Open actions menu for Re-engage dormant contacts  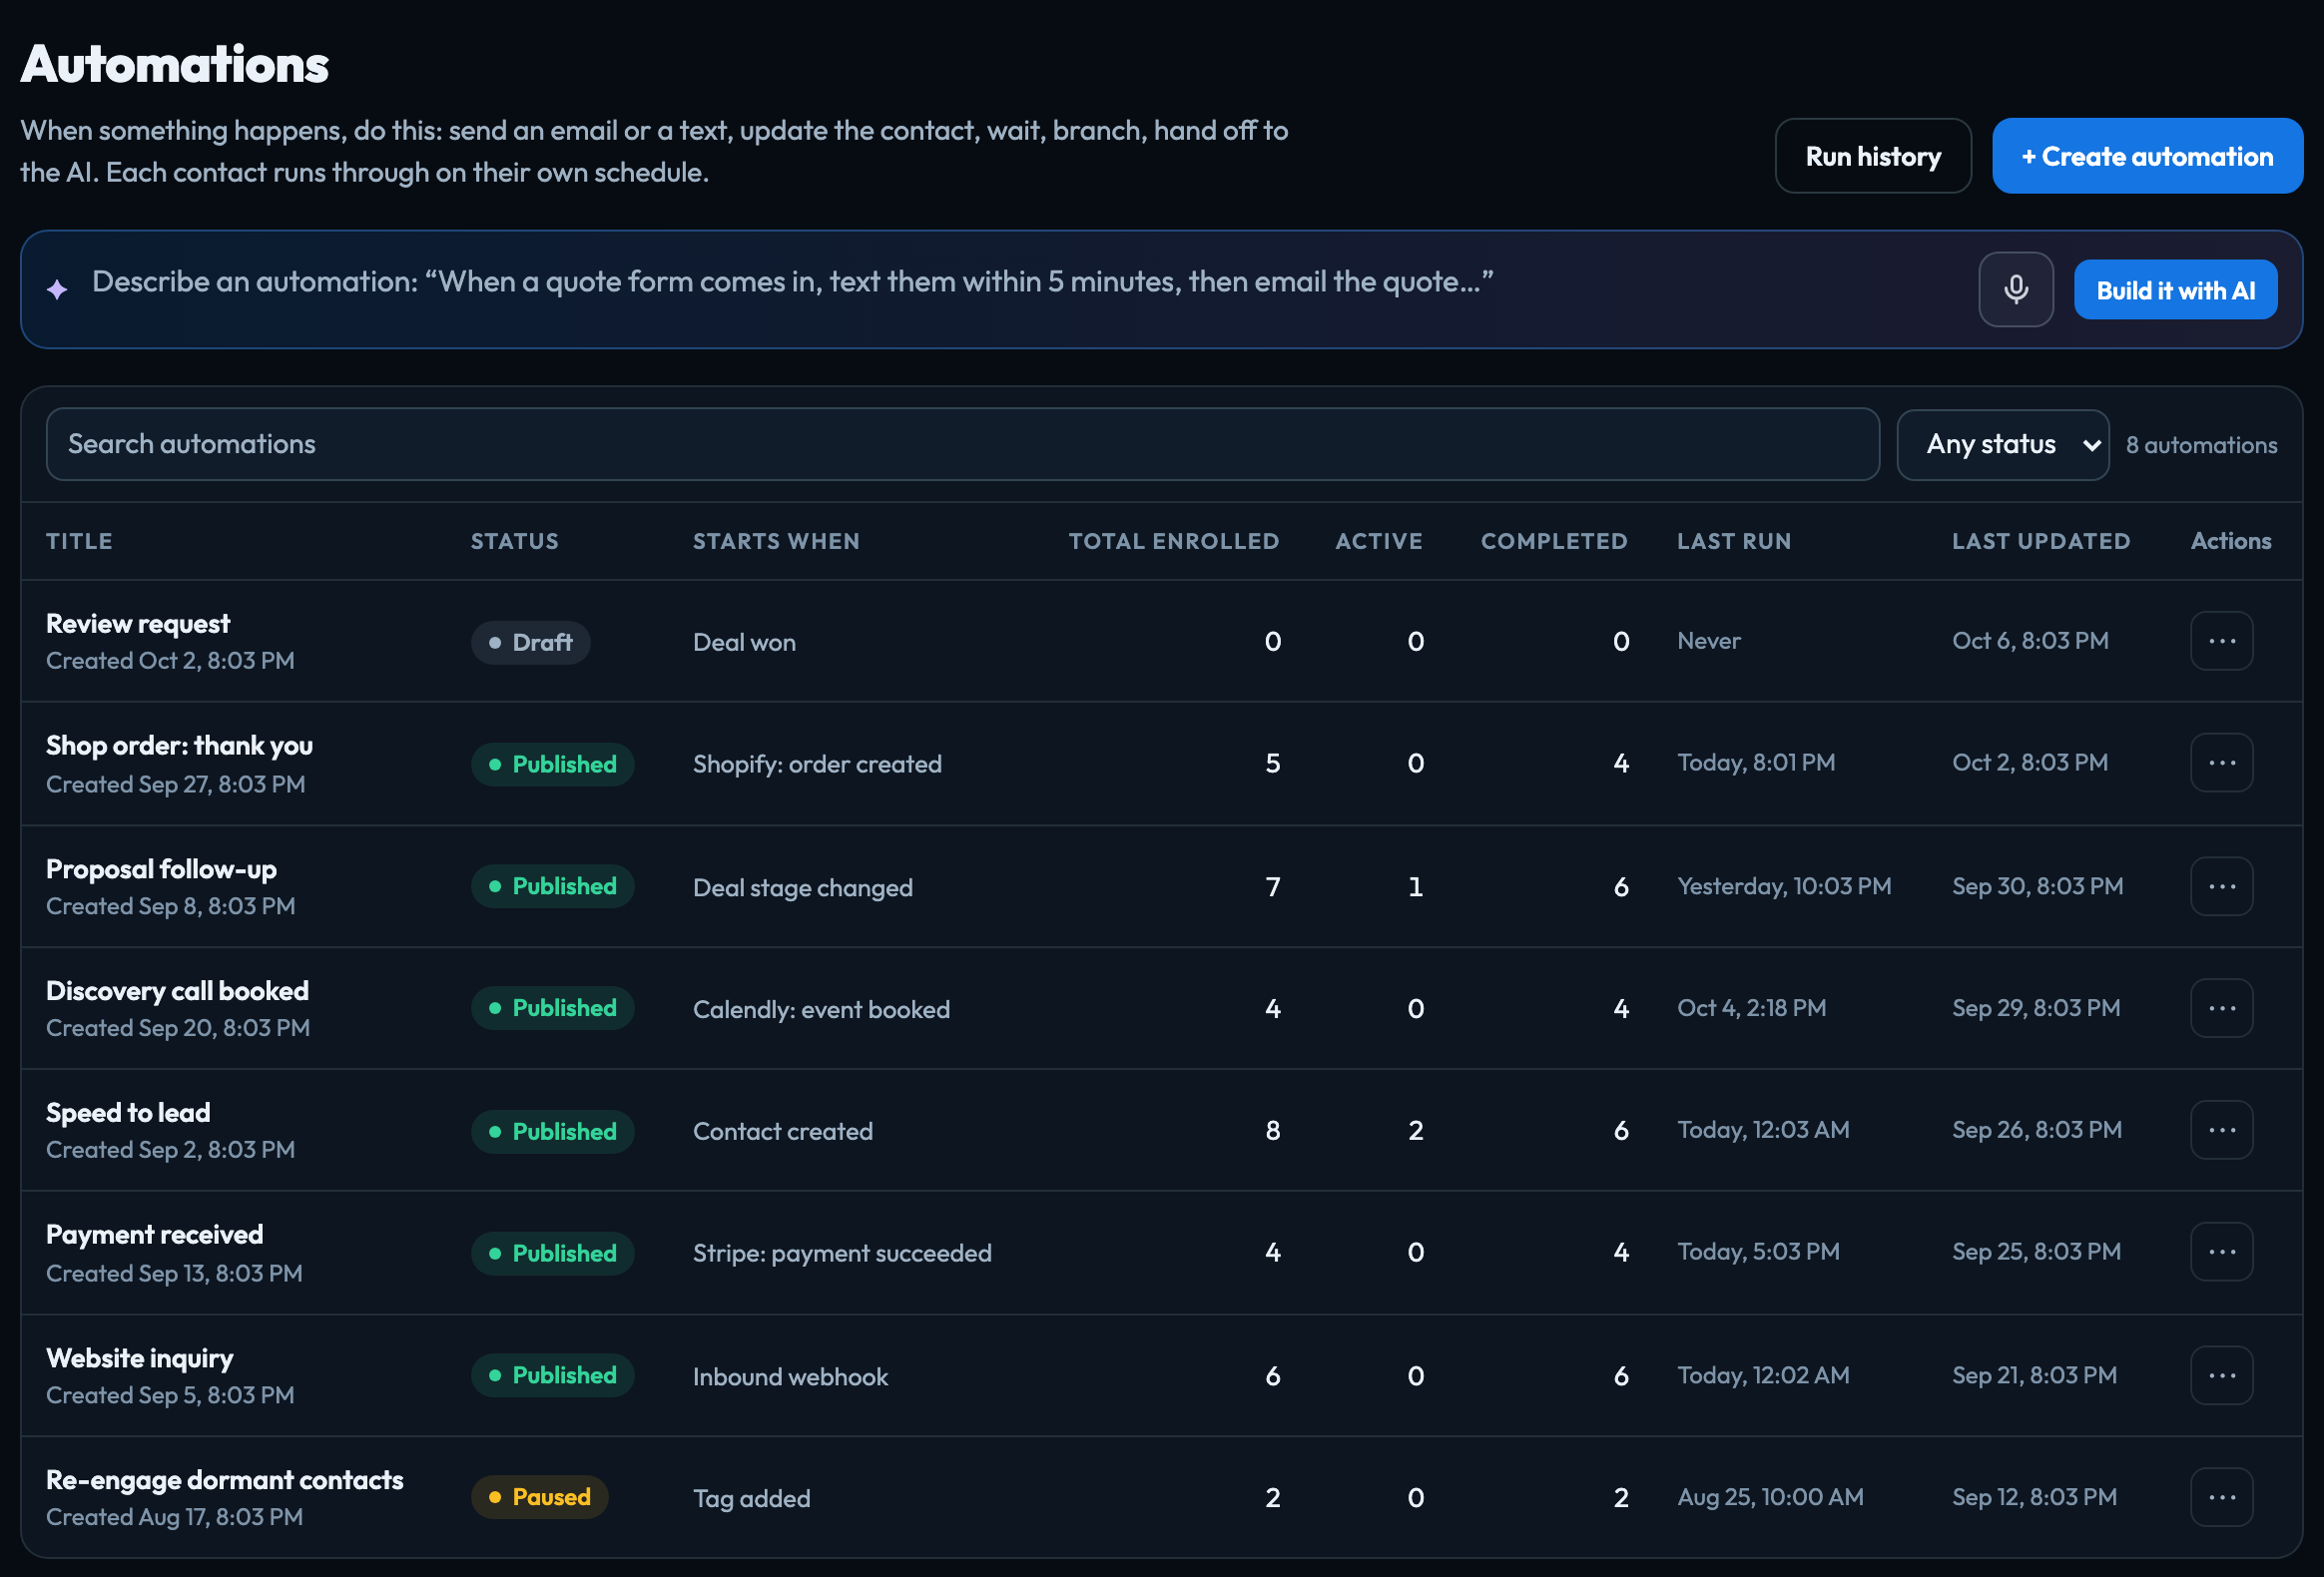tap(2221, 1498)
